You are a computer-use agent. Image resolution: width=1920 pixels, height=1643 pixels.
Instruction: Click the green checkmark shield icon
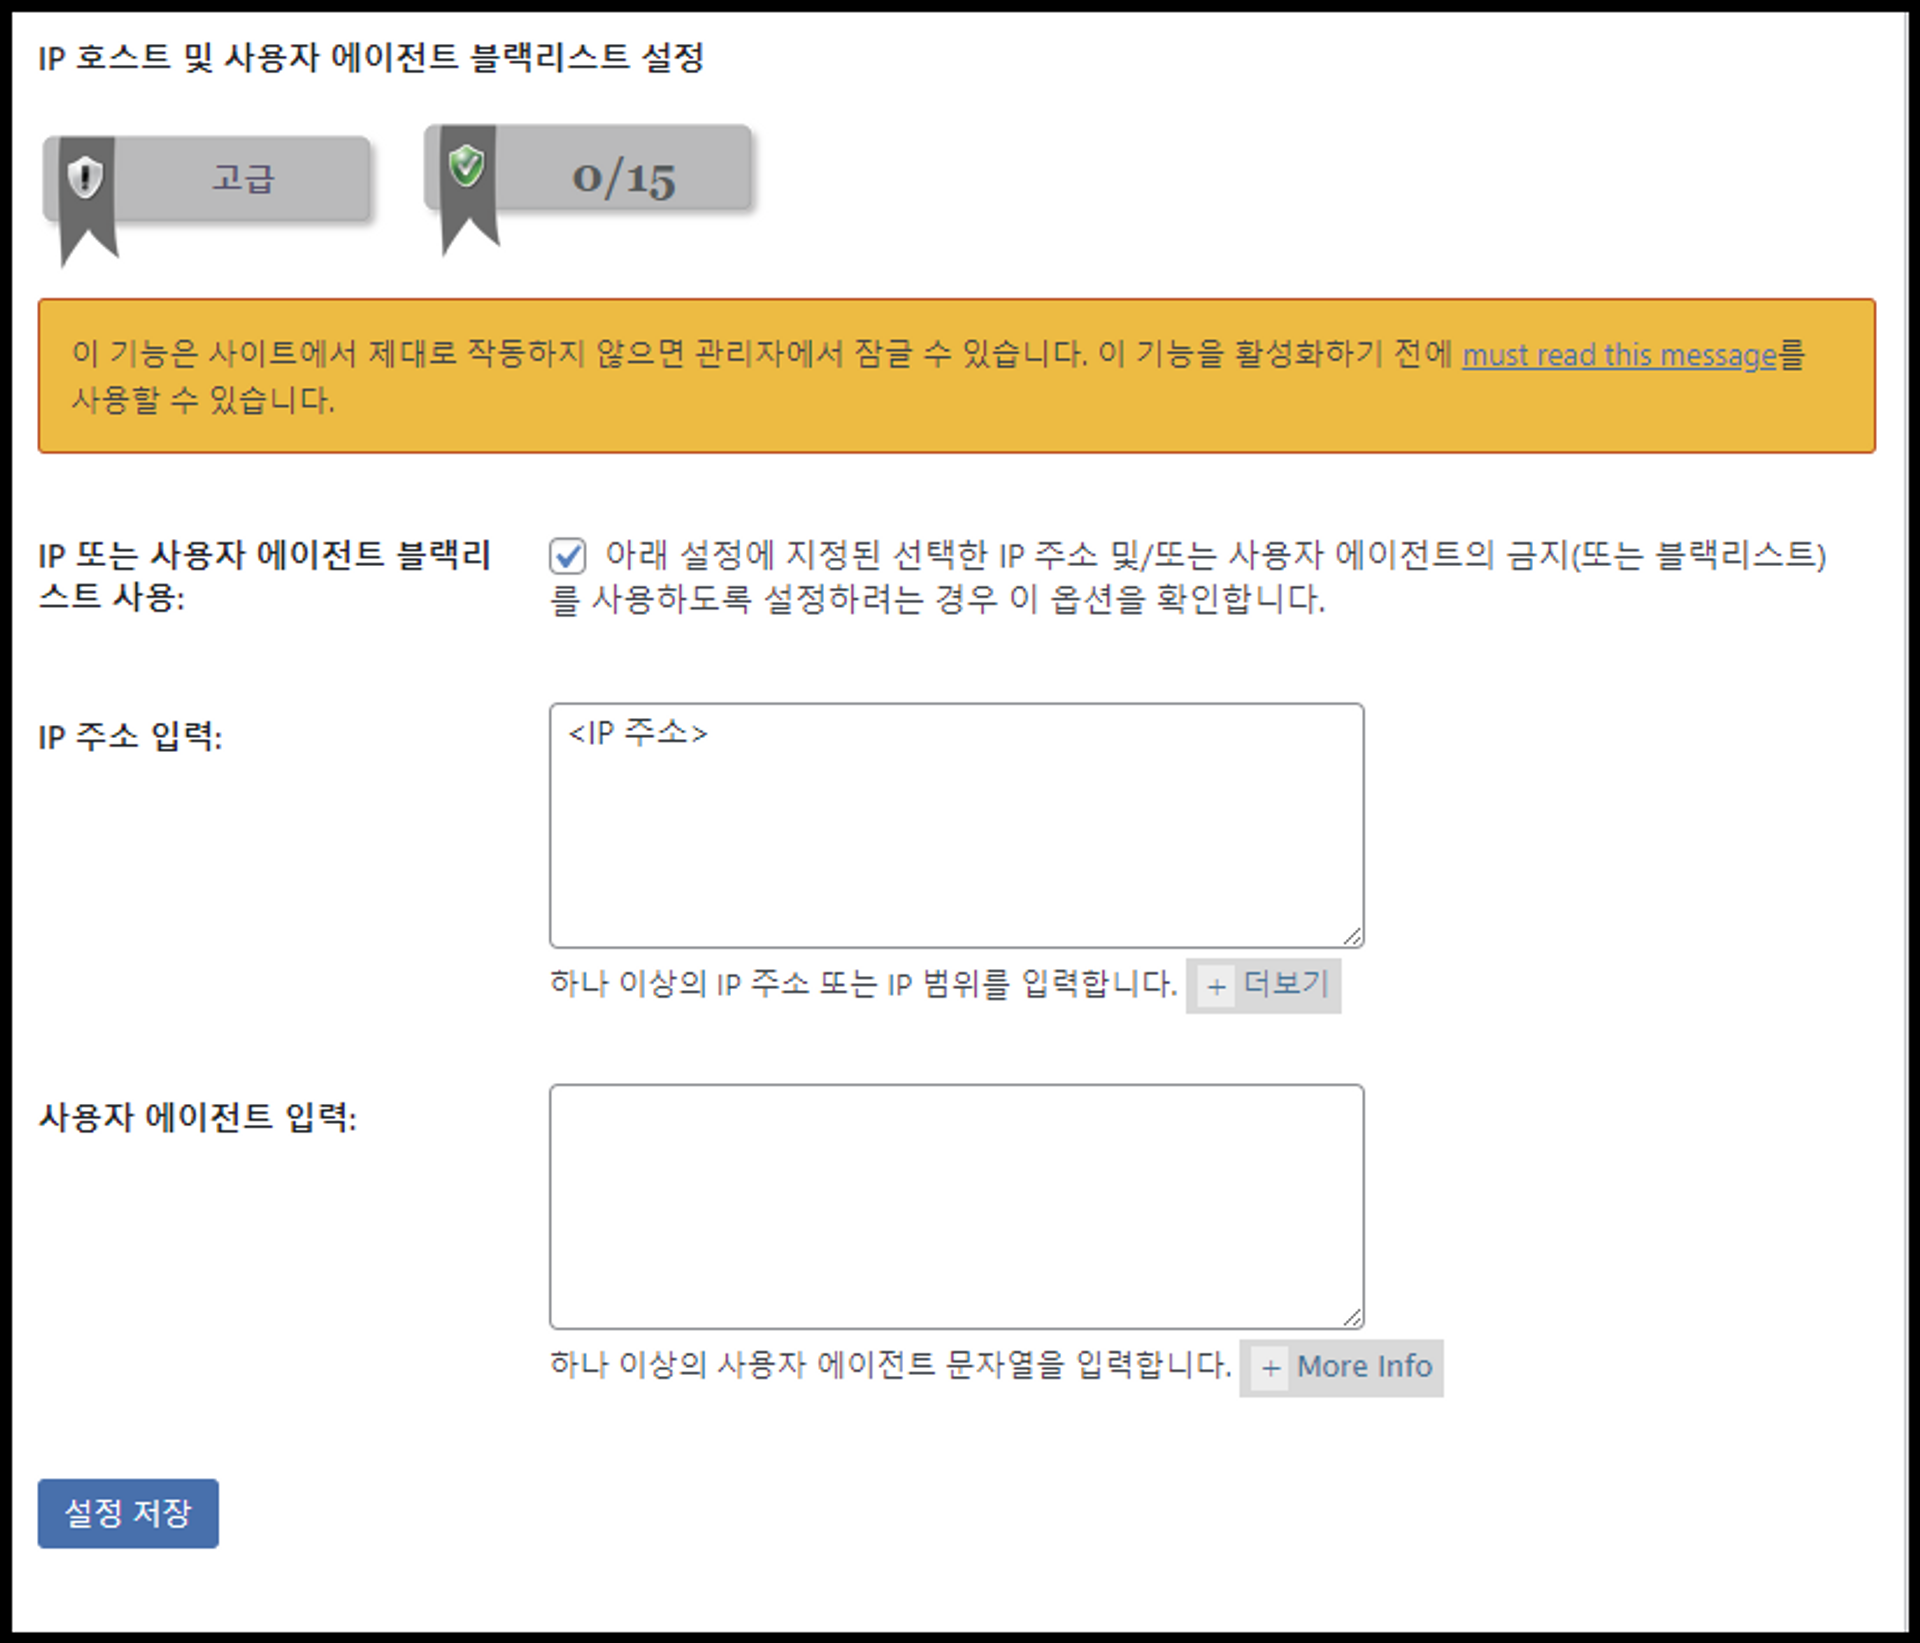(x=466, y=165)
